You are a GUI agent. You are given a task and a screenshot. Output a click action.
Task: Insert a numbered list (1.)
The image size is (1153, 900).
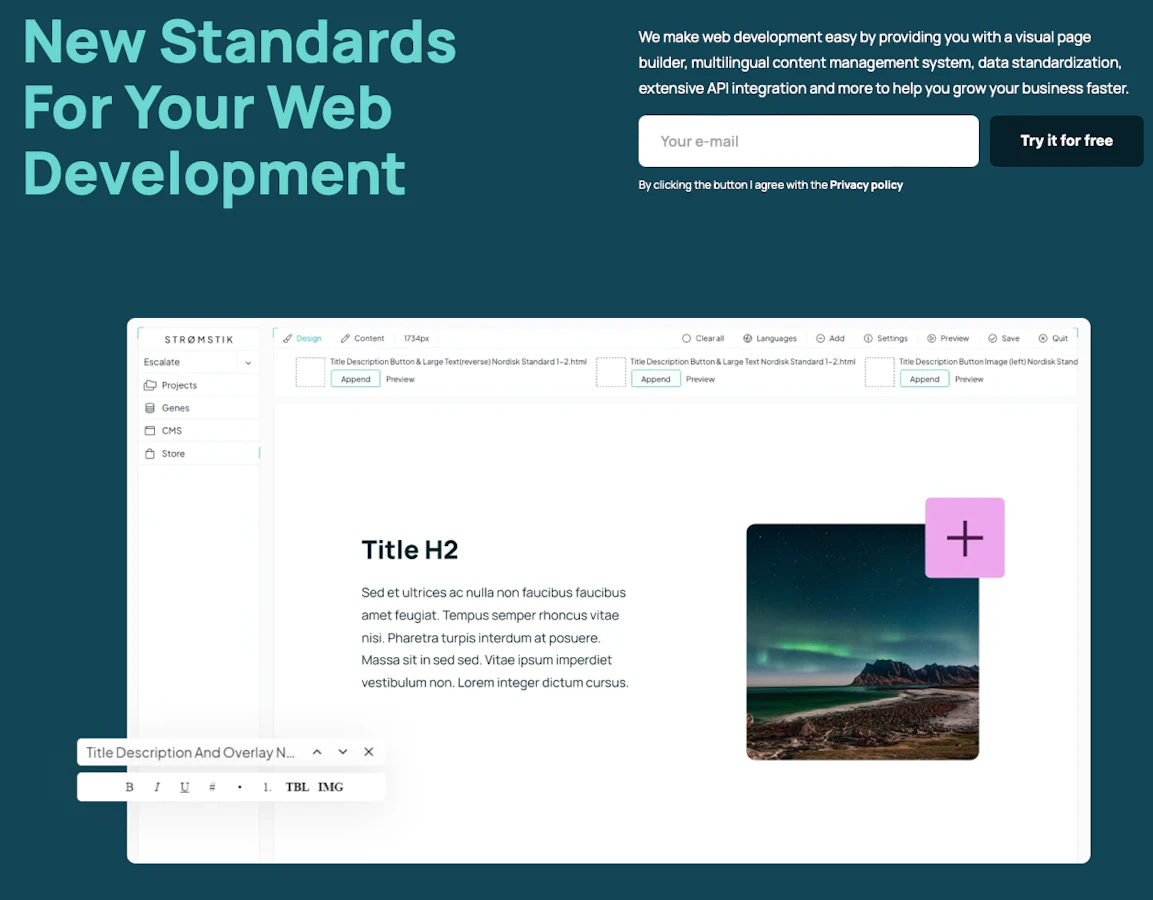coord(267,787)
